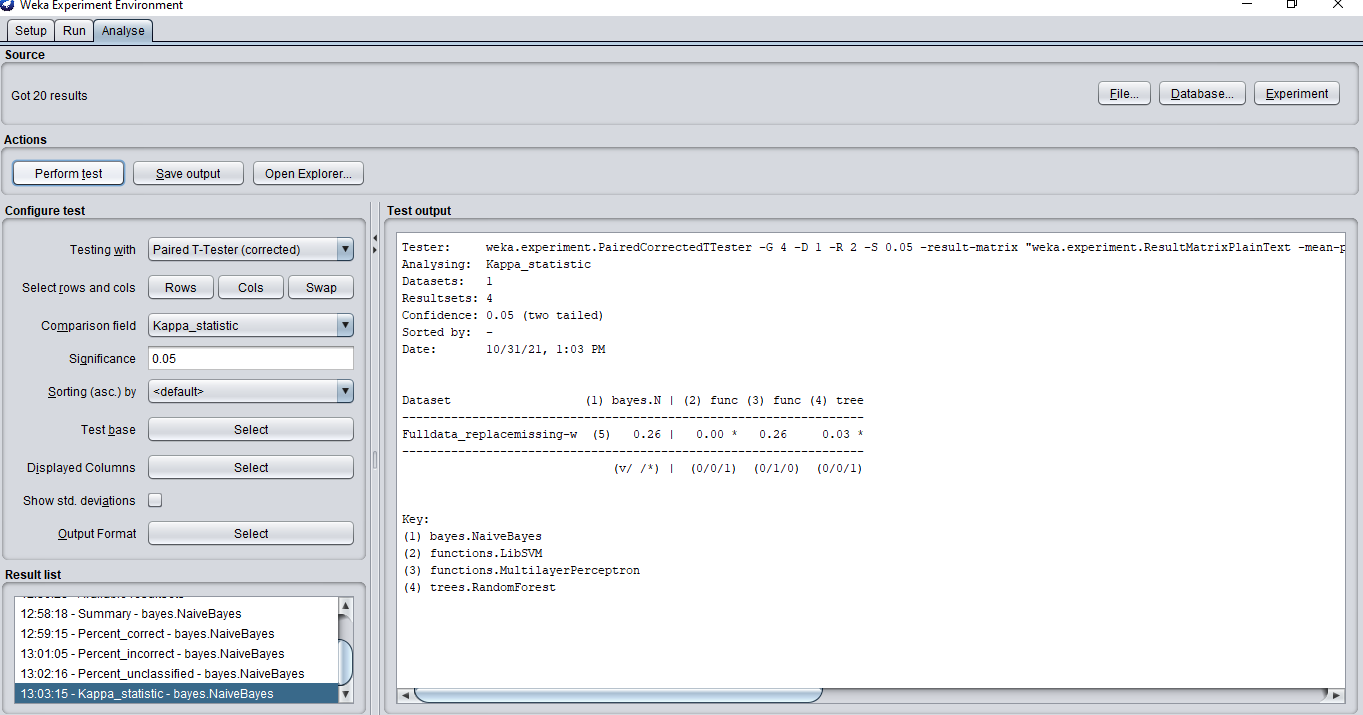The height and width of the screenshot is (715, 1363).
Task: Click 'Confidence: 0.05 (two tailed)' line
Action: pos(503,315)
